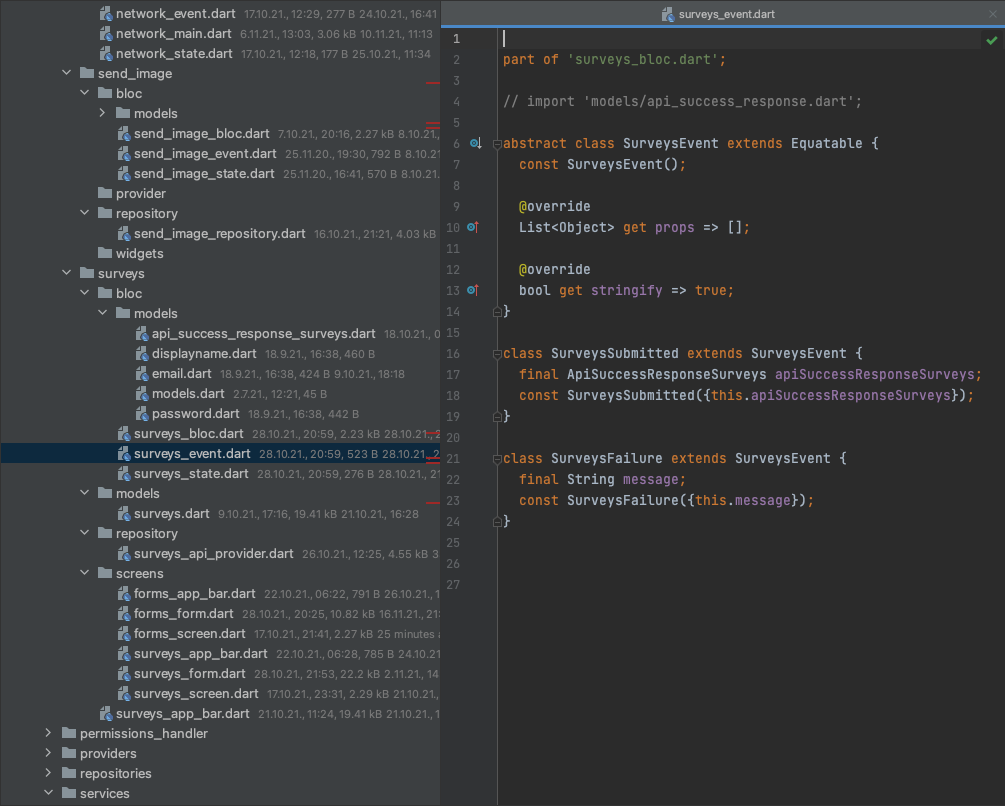Click the green inspection checkmark indicator
Viewport: 1005px width, 806px height.
[x=991, y=40]
